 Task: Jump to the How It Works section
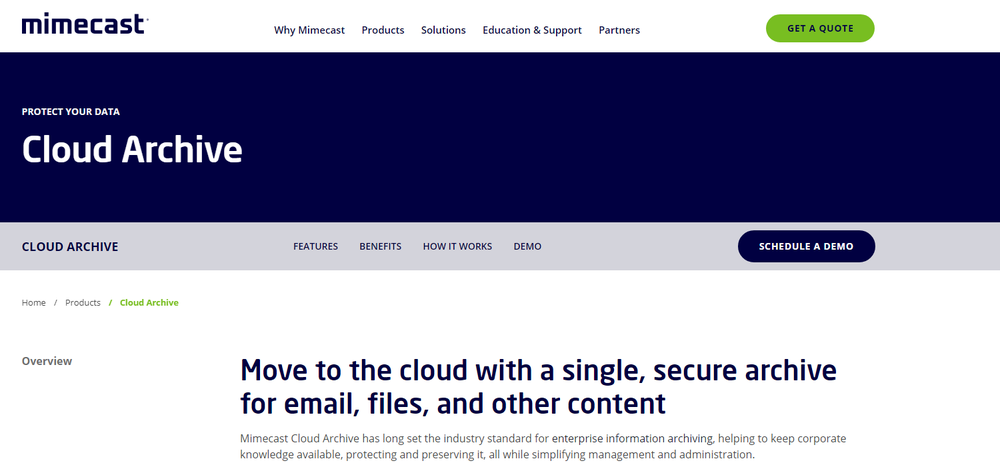click(457, 246)
